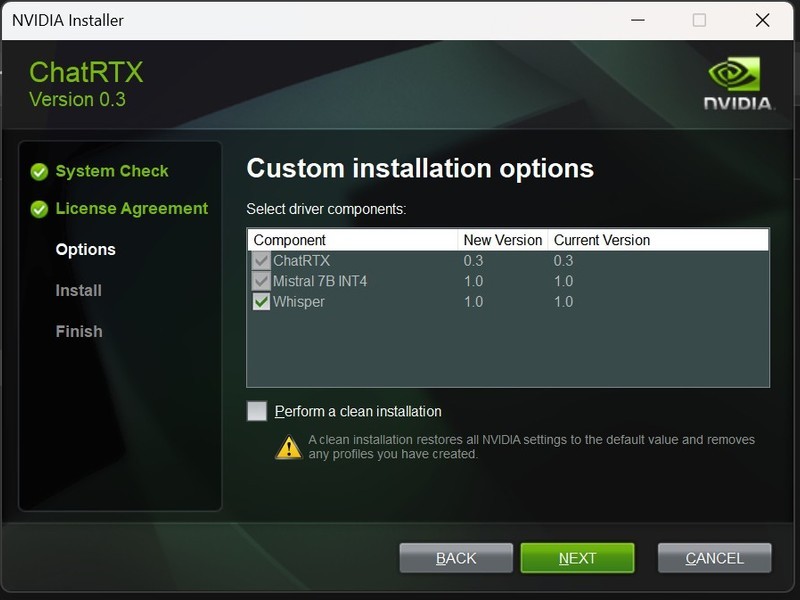Click Whisper new version 1.0

coord(473,302)
